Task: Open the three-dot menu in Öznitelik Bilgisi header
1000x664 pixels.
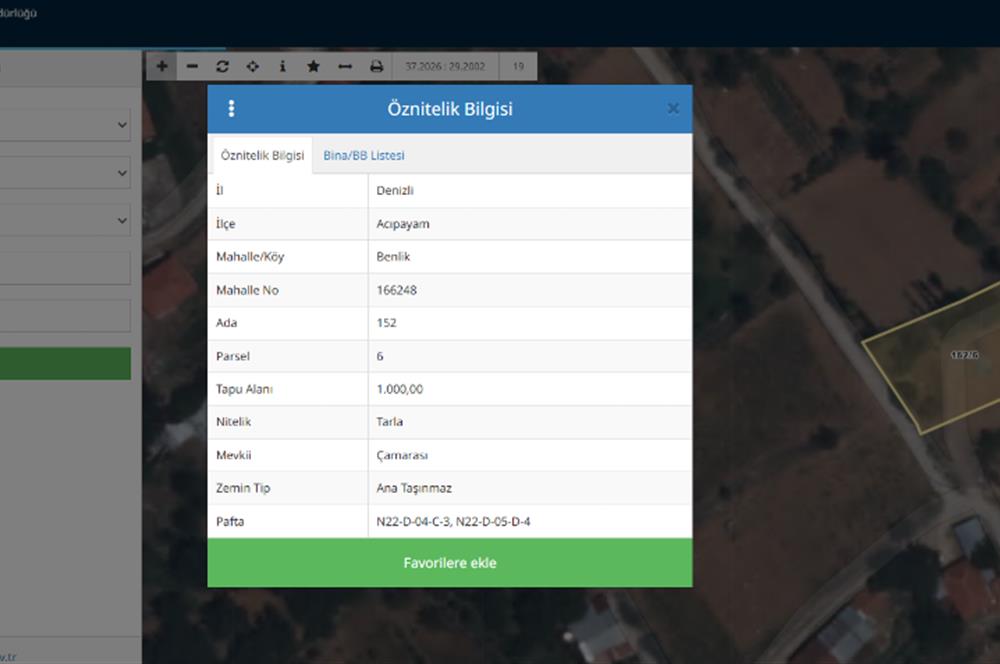Action: 232,108
